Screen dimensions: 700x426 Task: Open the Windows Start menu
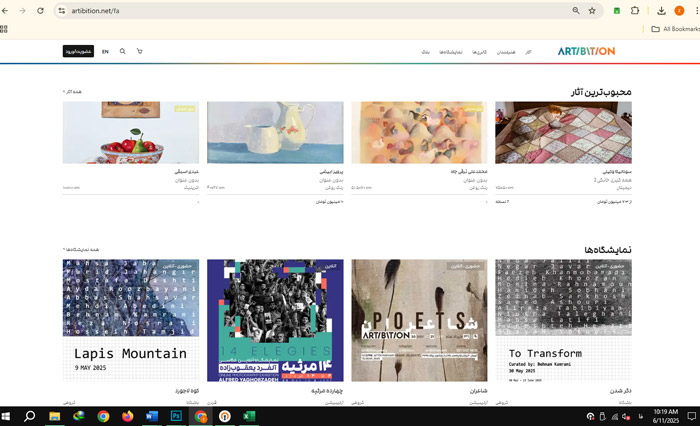pos(6,416)
